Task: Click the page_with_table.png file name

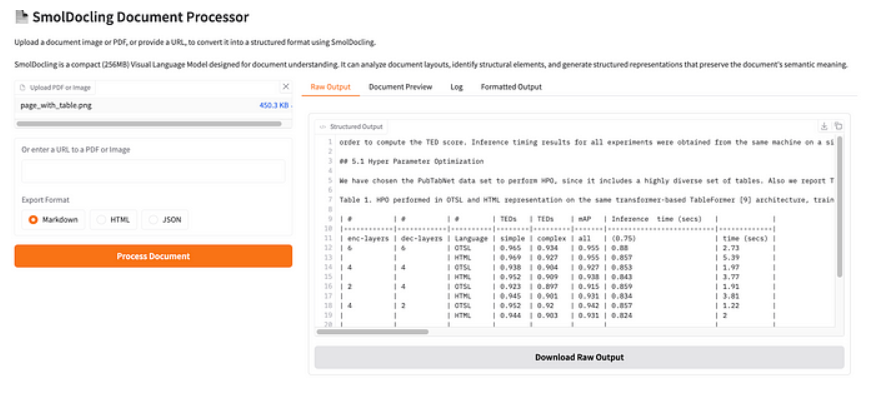Action: tap(56, 105)
